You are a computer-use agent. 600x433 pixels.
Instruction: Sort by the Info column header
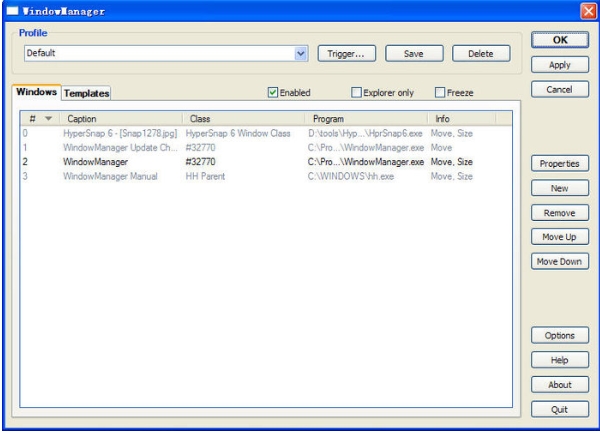click(x=461, y=119)
